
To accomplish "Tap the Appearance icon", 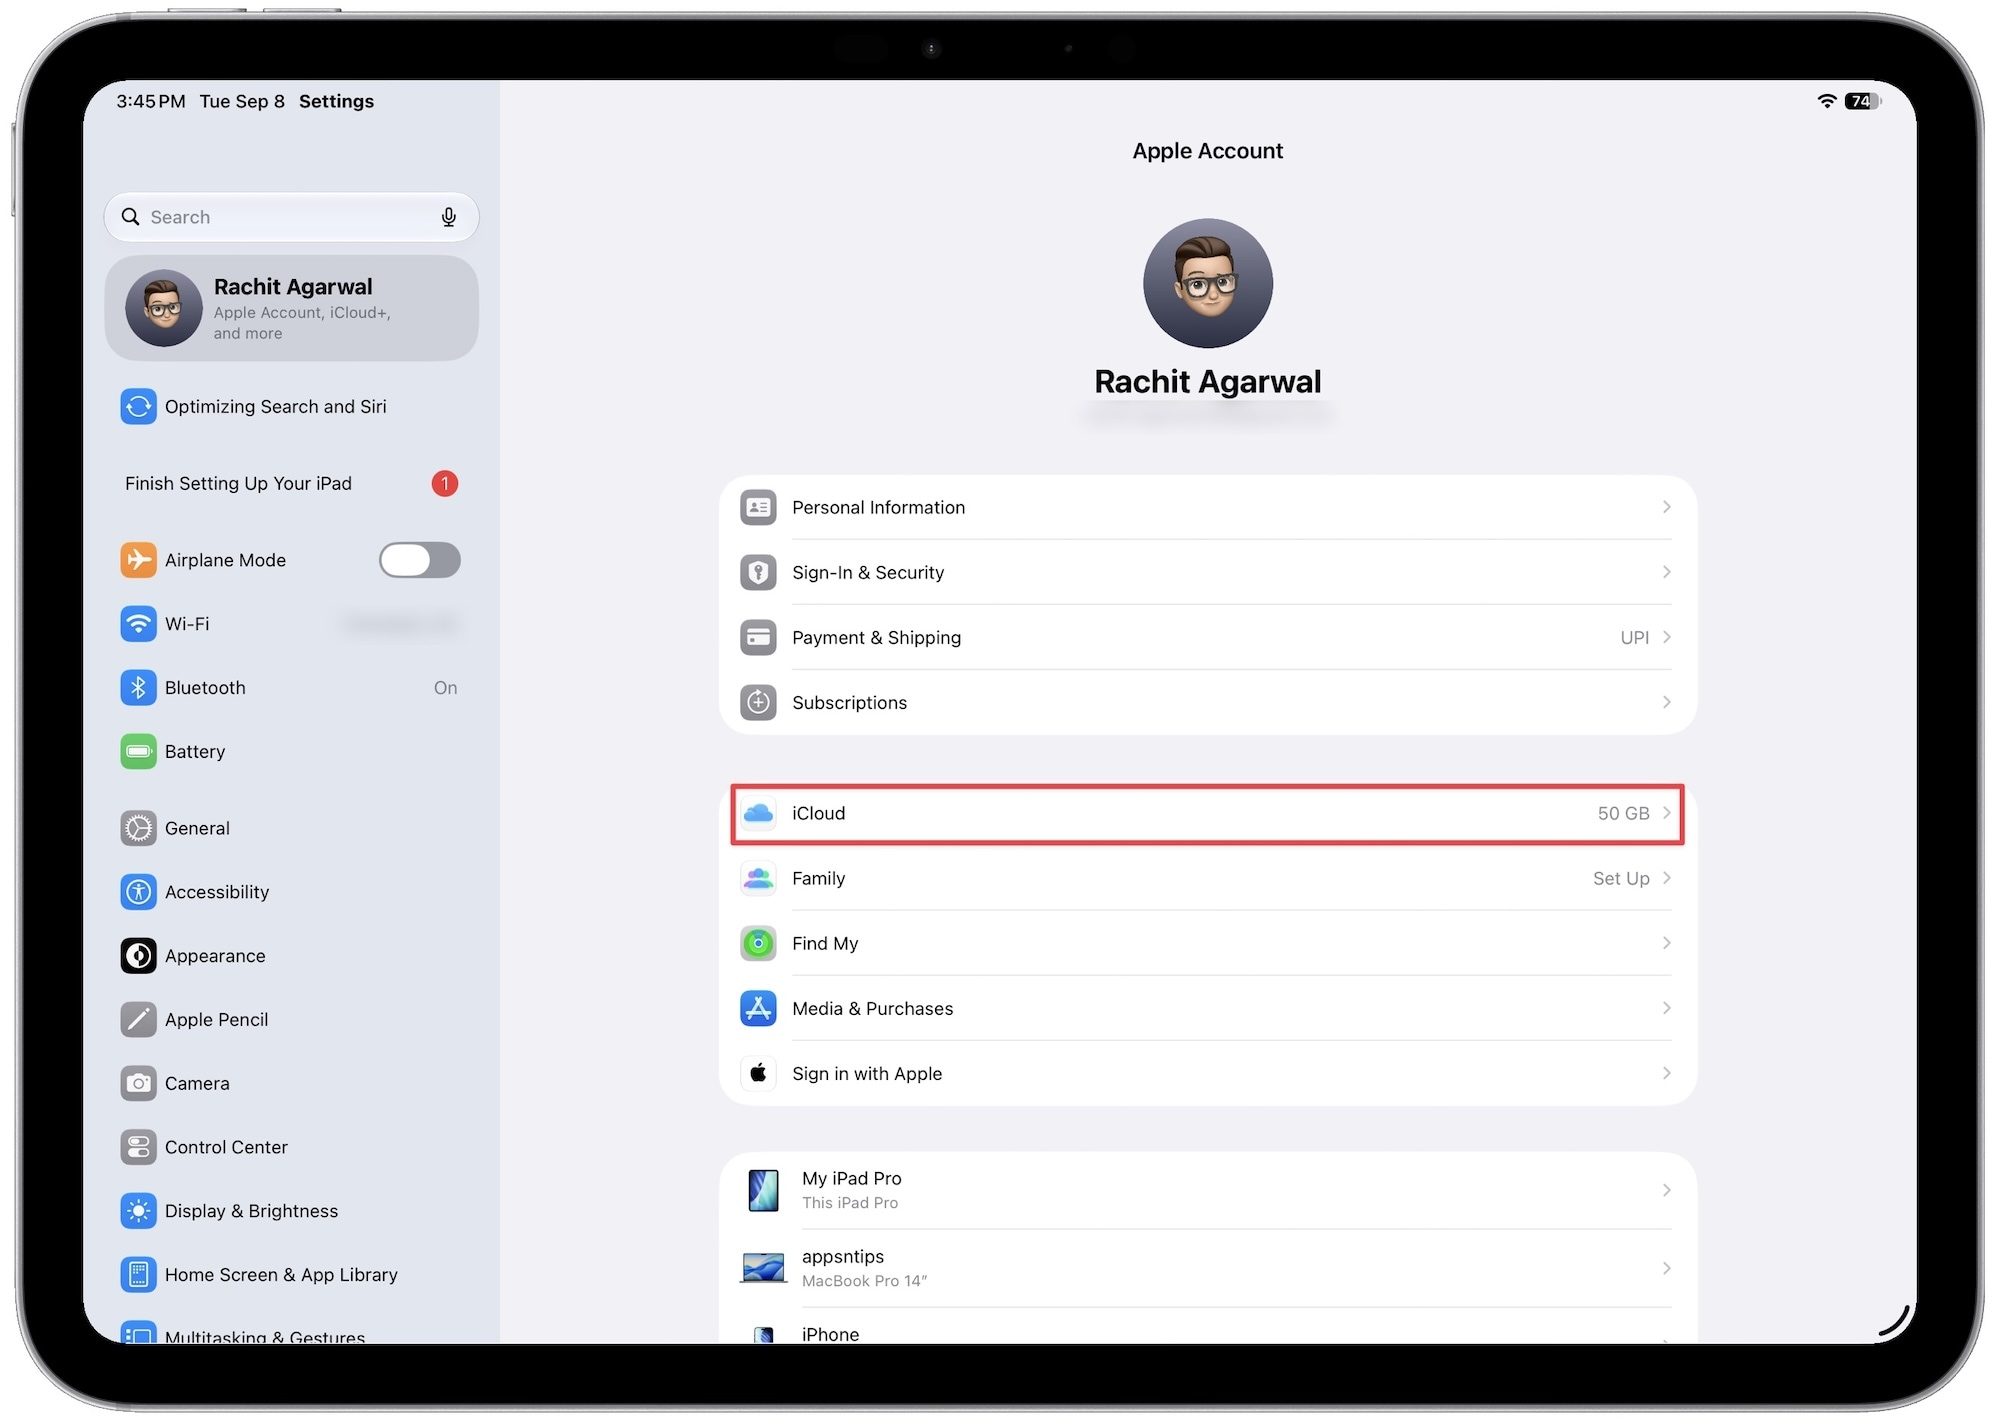I will (x=138, y=956).
